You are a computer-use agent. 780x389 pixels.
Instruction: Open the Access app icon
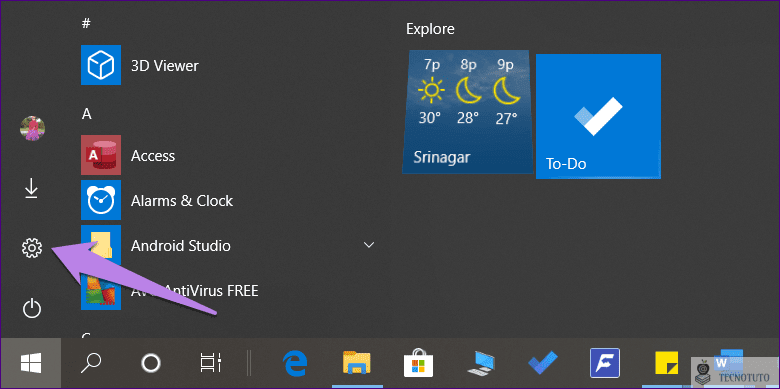[101, 155]
